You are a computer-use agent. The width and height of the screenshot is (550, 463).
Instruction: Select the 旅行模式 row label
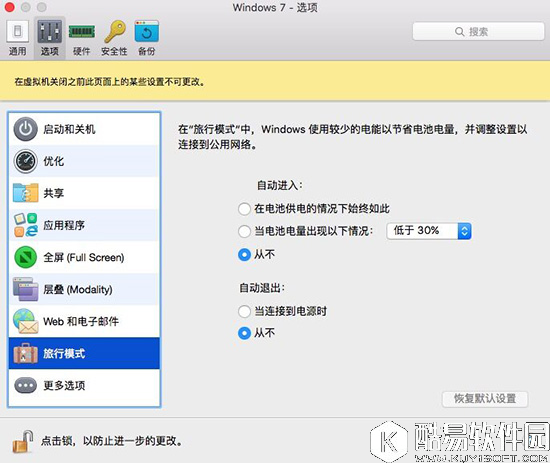pos(64,353)
